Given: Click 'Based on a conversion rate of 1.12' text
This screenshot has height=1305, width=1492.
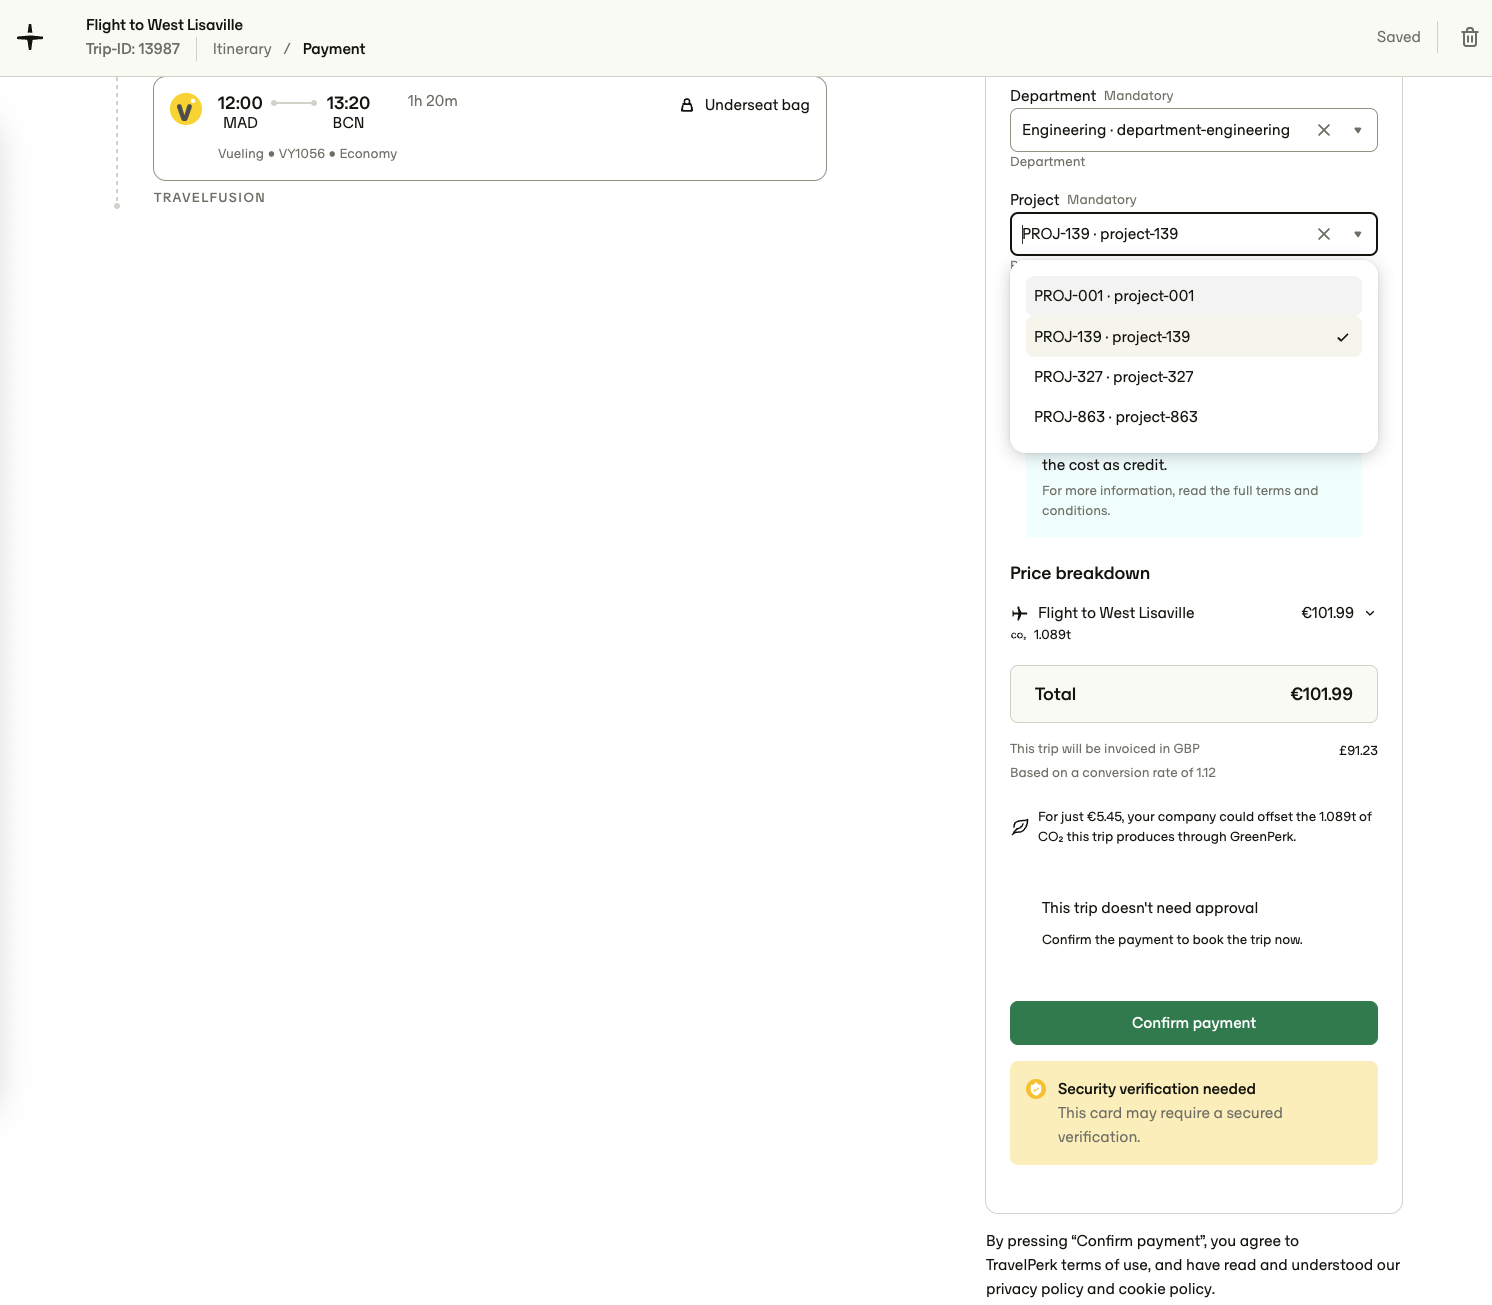Looking at the screenshot, I should click(x=1113, y=773).
